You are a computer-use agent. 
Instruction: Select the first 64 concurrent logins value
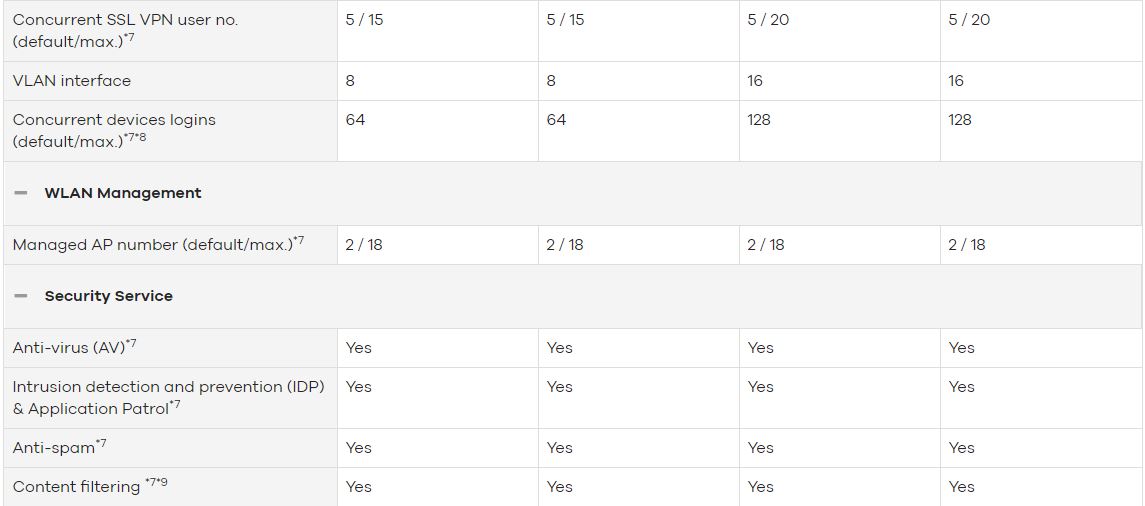click(x=355, y=120)
